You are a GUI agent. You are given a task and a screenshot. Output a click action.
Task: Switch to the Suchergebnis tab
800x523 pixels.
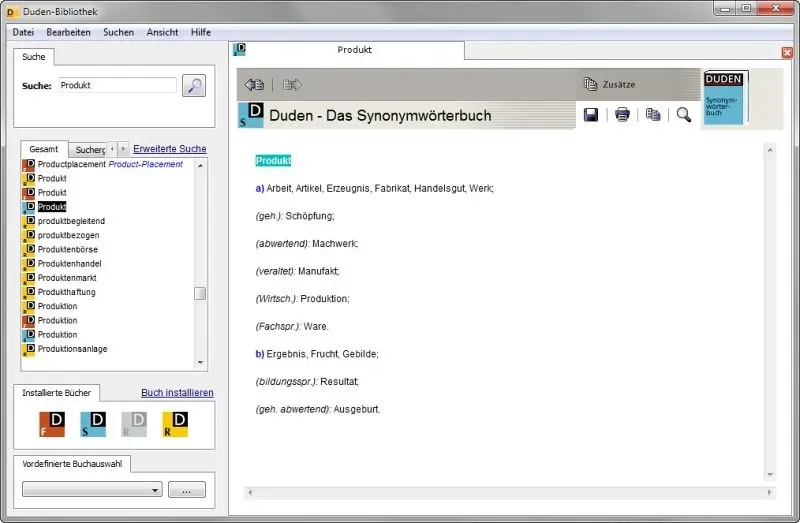pos(88,150)
